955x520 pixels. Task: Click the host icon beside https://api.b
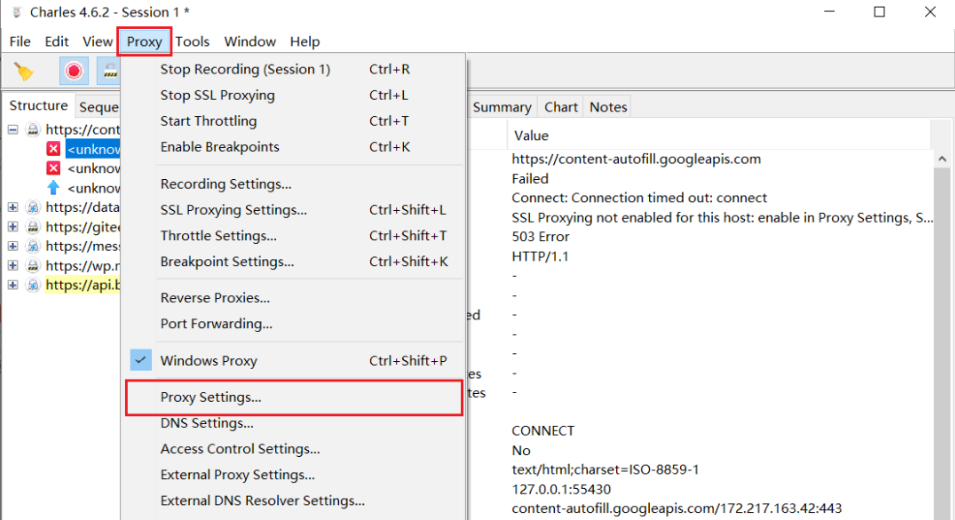click(x=33, y=285)
